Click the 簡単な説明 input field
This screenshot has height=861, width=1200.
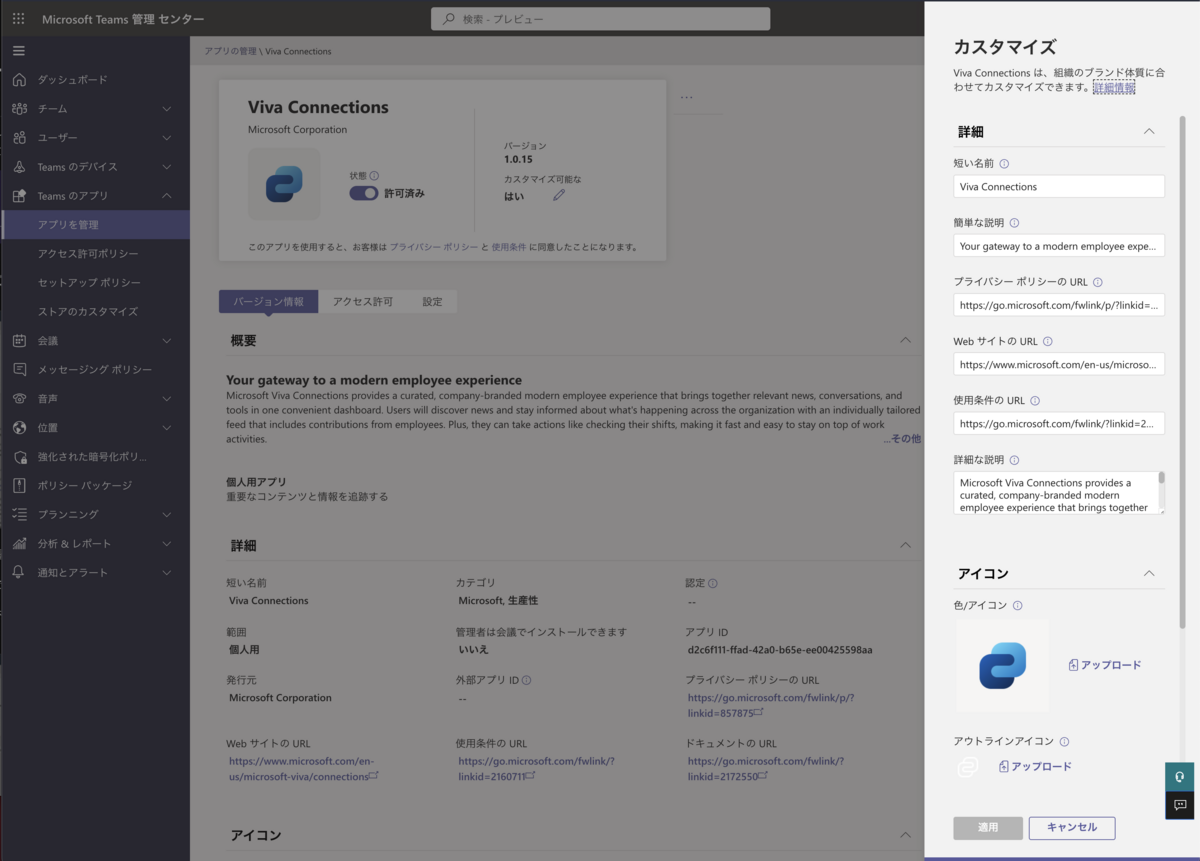tap(1059, 246)
